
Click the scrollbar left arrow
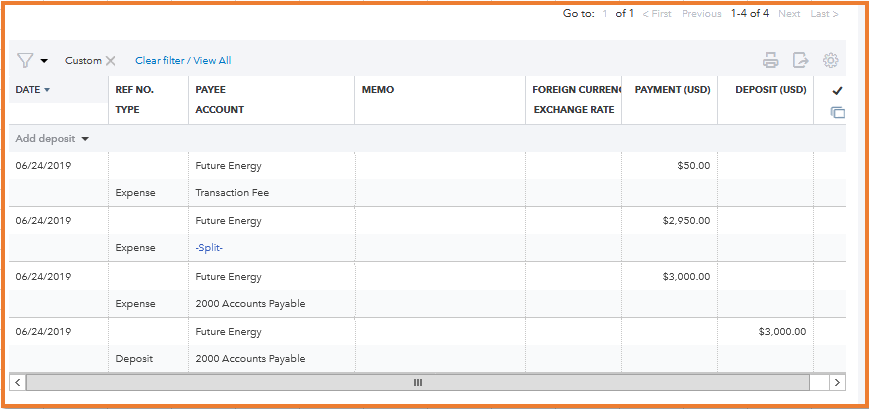(x=18, y=382)
